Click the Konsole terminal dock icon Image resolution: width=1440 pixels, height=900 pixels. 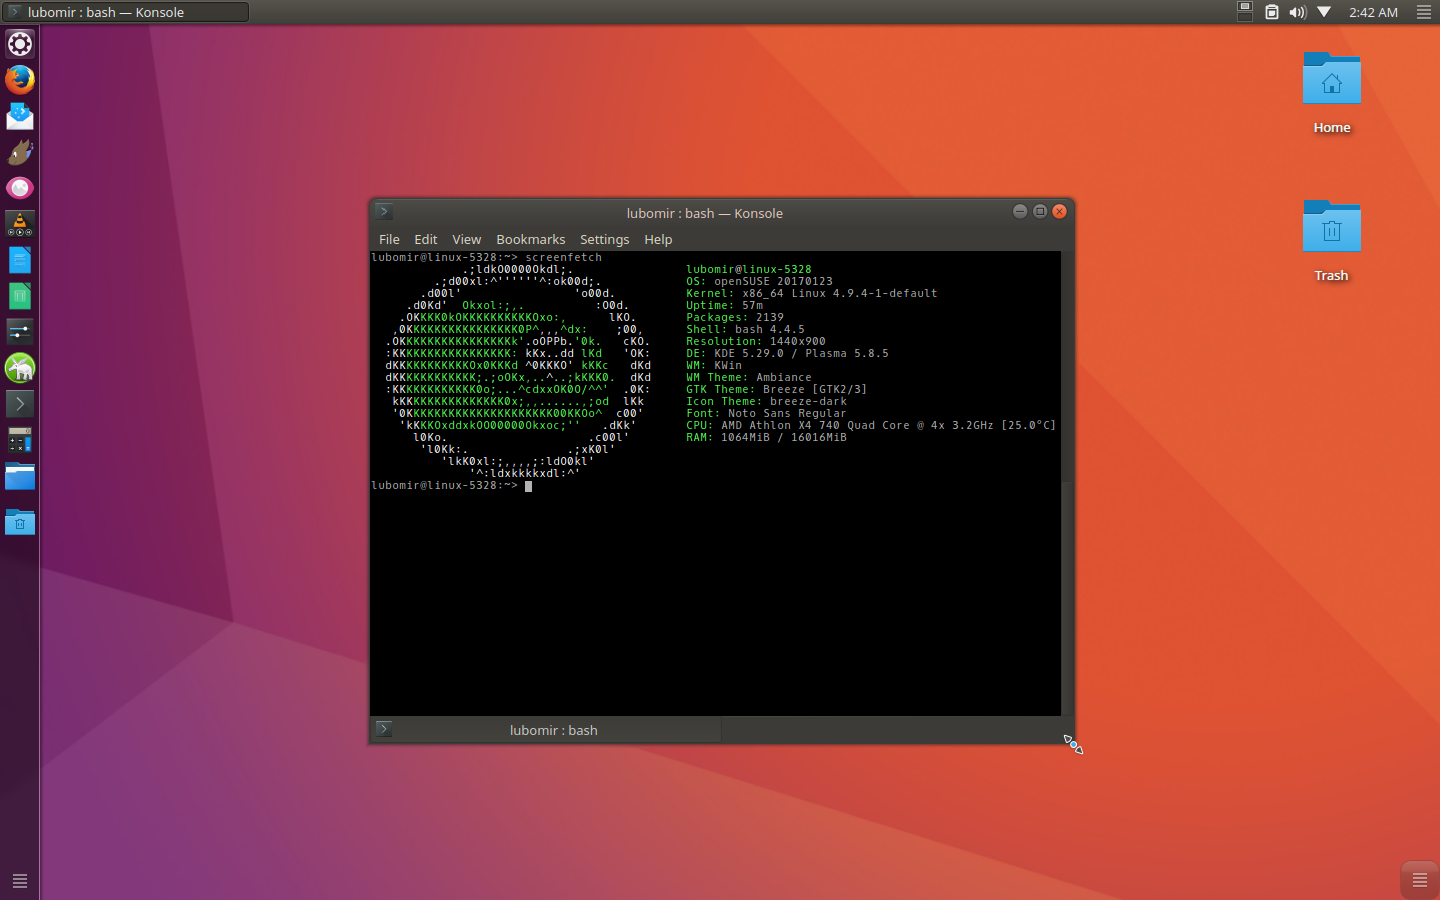(20, 404)
